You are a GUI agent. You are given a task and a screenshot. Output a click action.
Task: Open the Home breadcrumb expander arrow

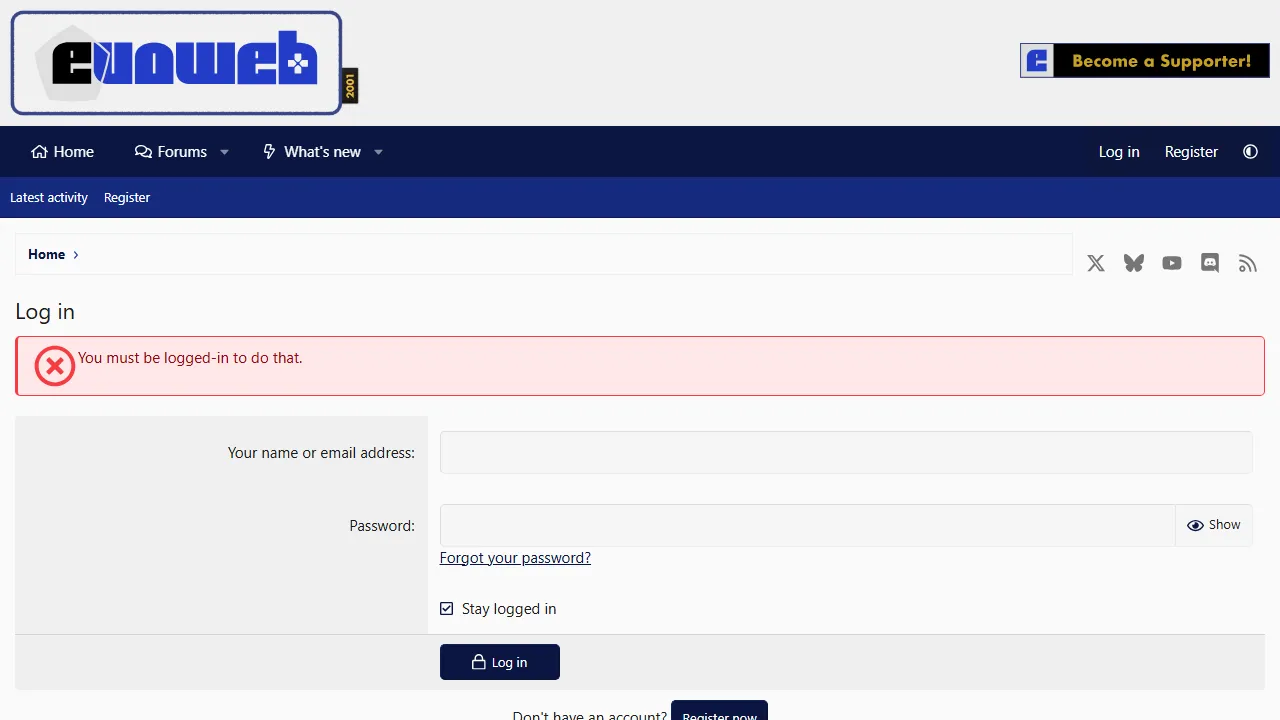tap(76, 254)
